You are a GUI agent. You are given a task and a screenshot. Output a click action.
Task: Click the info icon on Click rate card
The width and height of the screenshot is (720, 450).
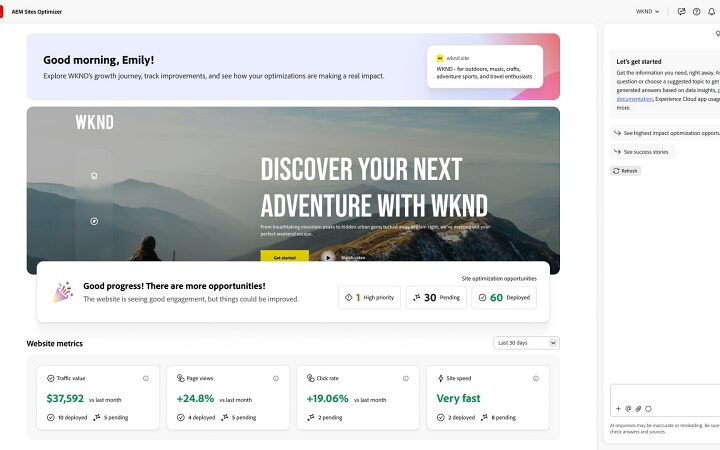coord(406,378)
